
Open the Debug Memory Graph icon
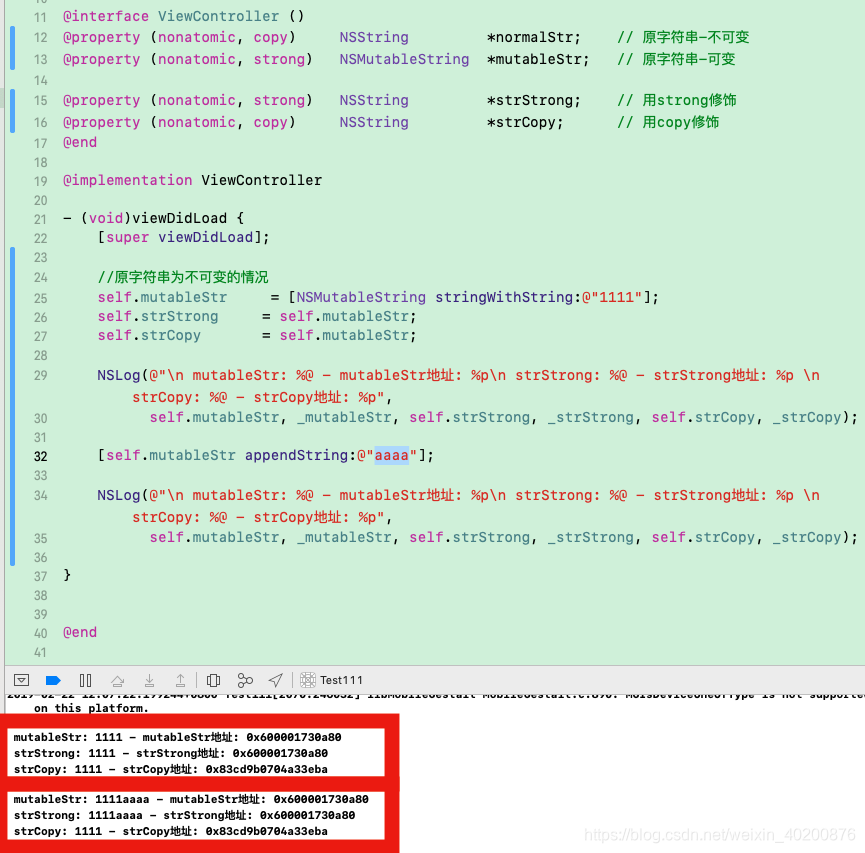click(245, 680)
